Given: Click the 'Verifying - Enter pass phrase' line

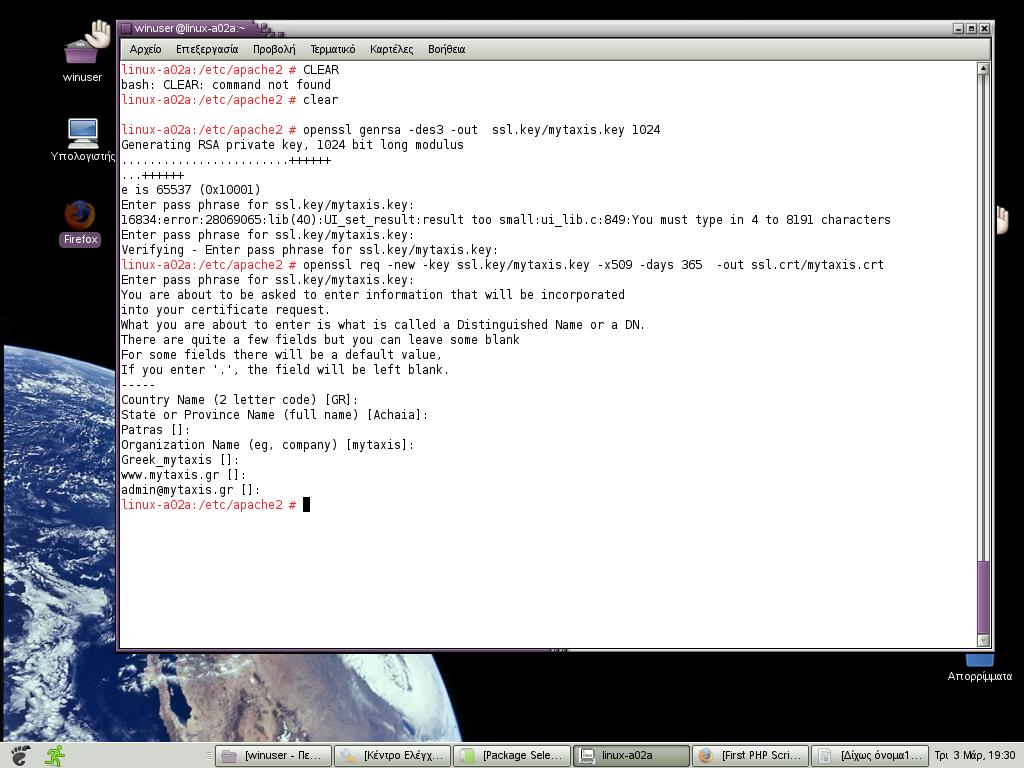Looking at the screenshot, I should (310, 250).
